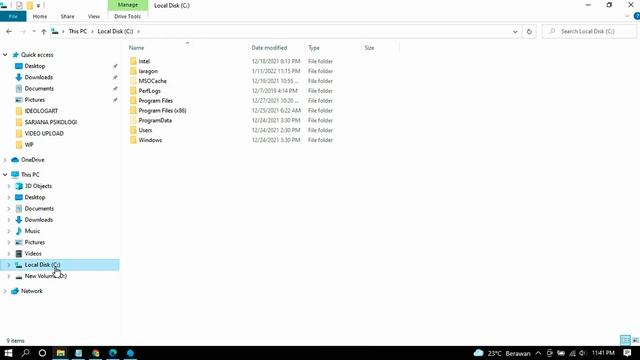
Task: Open Microsoft Edge from the taskbar
Action: pyautogui.click(x=113, y=353)
